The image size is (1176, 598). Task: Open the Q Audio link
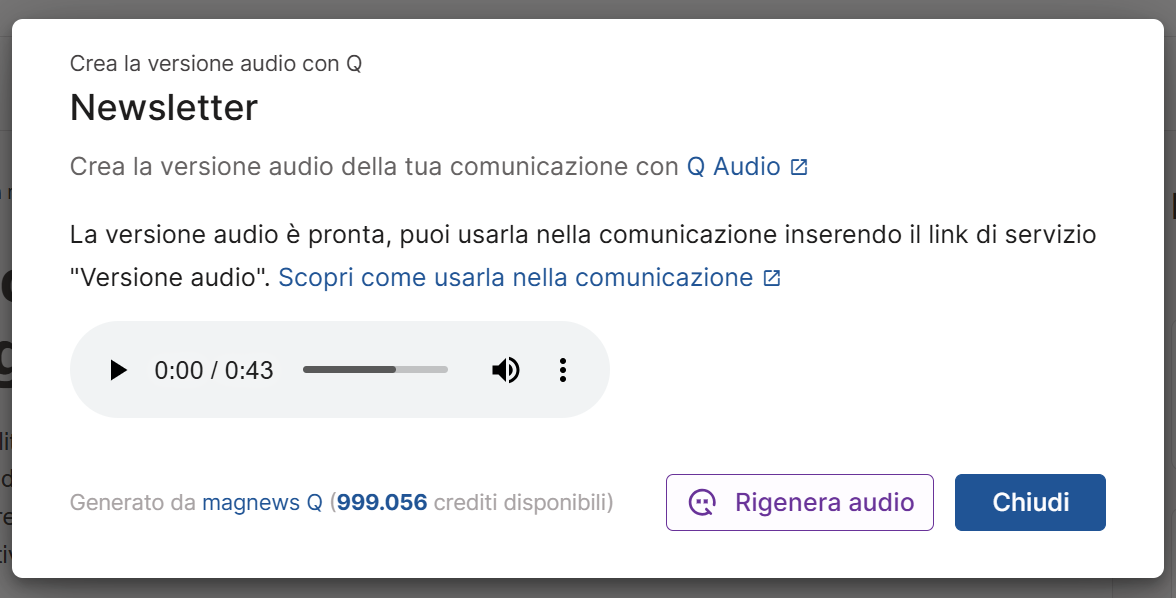pos(733,166)
